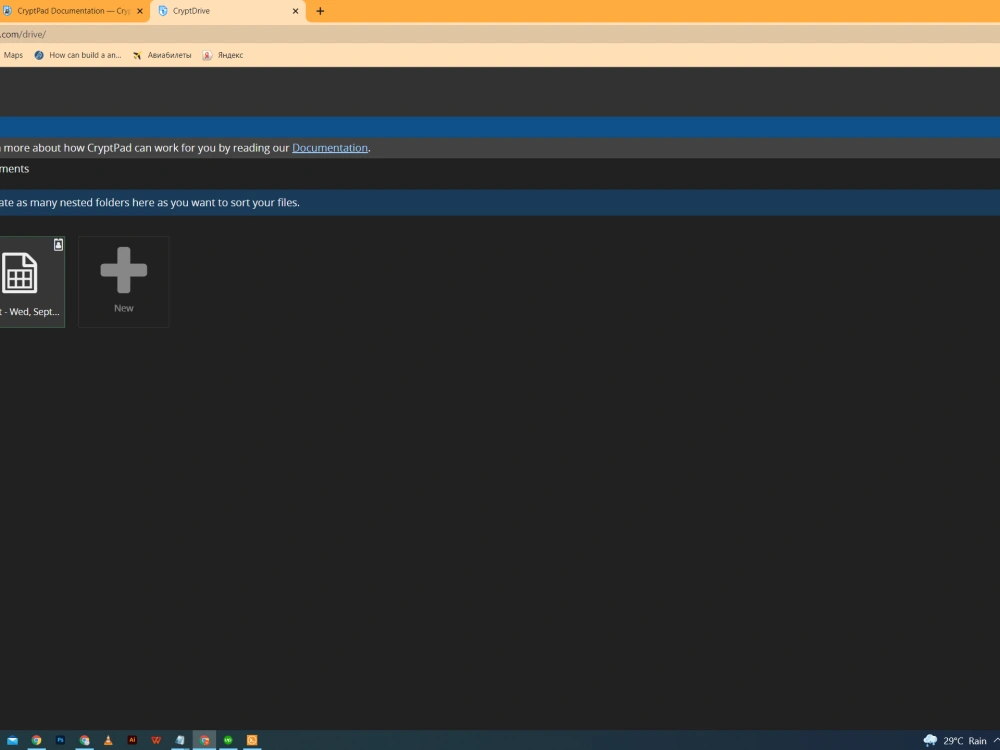Open a new browser tab with plus button
The width and height of the screenshot is (1000, 750).
click(x=320, y=11)
